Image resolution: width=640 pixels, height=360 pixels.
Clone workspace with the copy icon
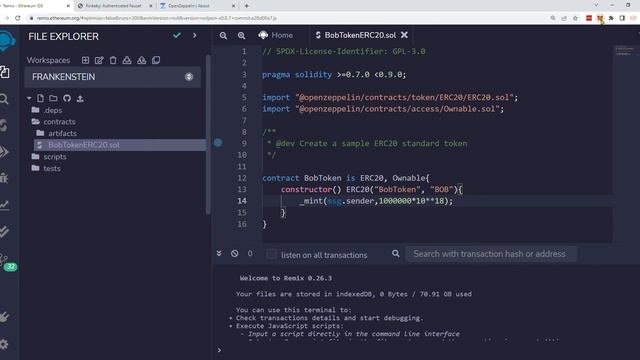pyautogui.click(x=156, y=60)
